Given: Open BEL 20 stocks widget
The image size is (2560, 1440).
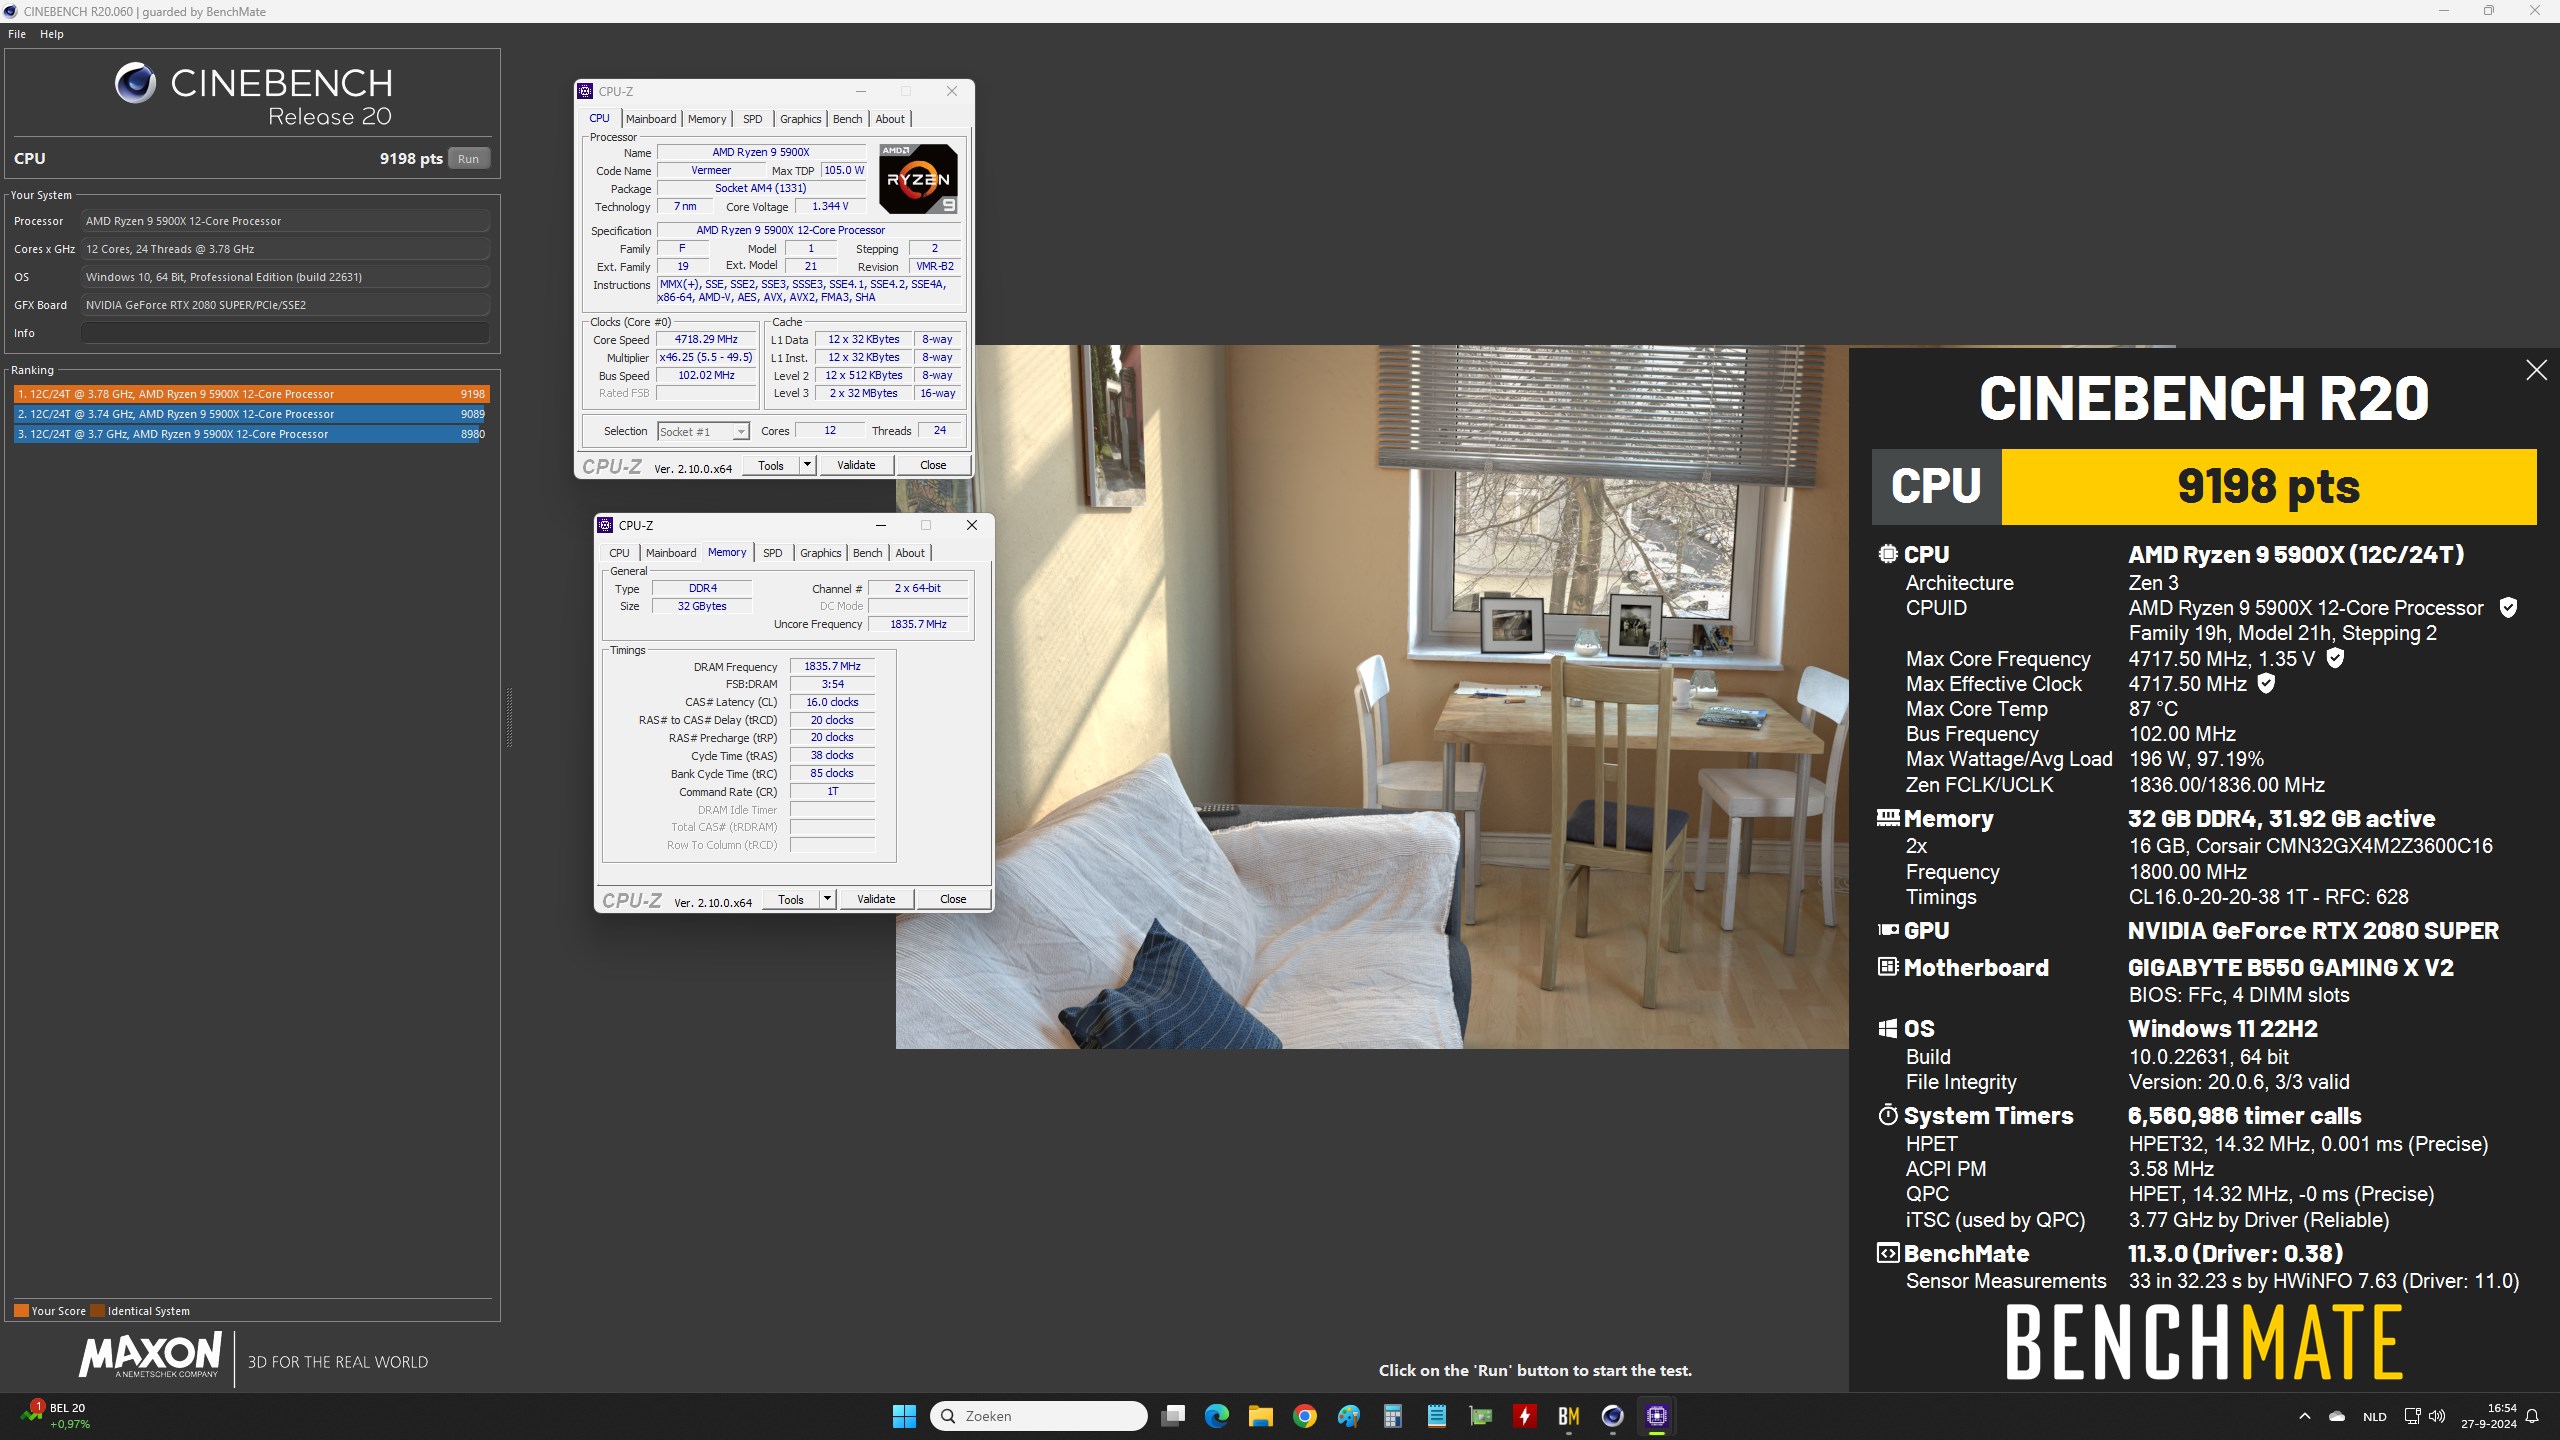Looking at the screenshot, I should click(x=56, y=1416).
